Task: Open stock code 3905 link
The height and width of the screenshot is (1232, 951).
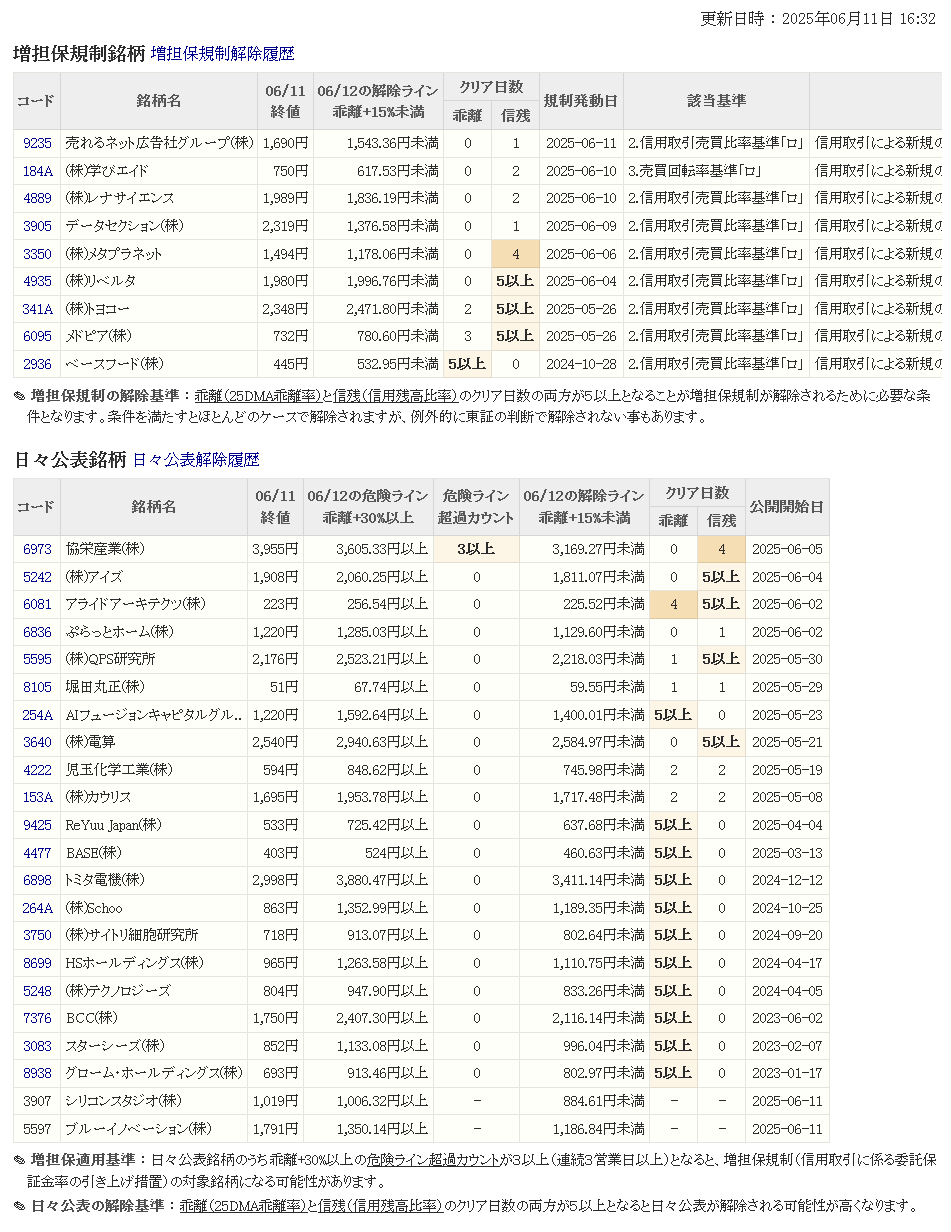Action: (x=37, y=226)
